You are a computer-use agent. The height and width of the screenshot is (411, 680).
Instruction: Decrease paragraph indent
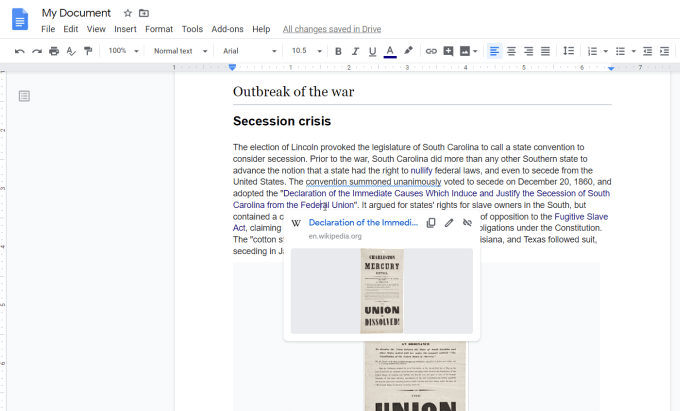click(647, 51)
